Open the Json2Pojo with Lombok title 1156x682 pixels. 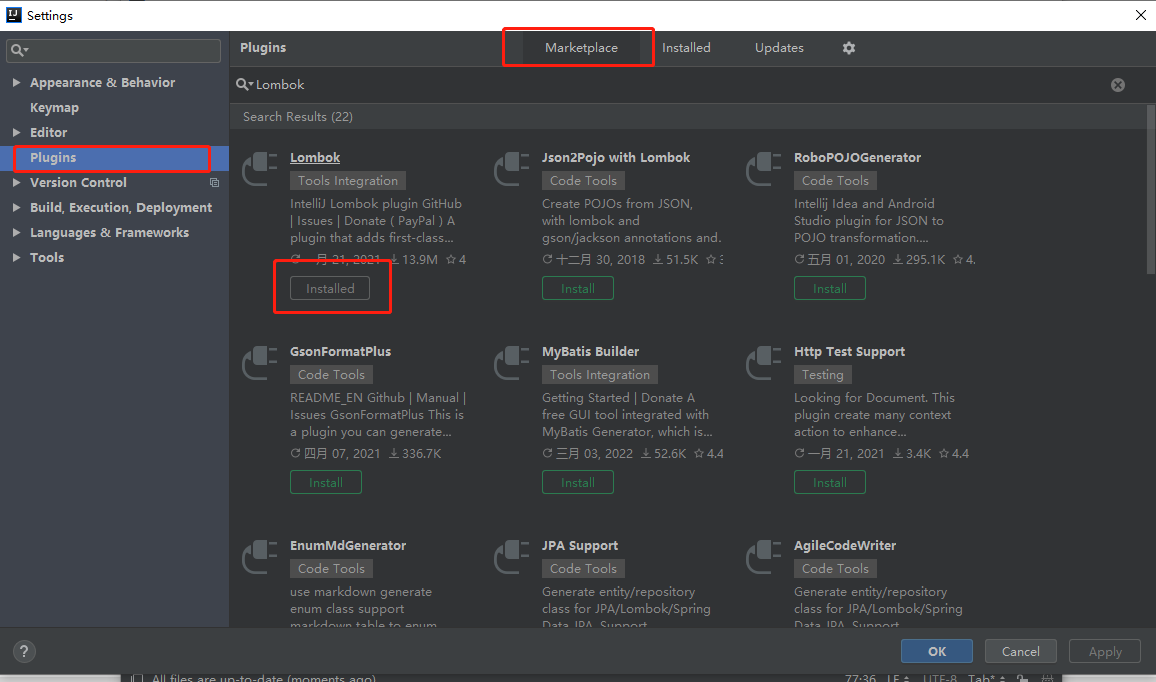pos(616,158)
